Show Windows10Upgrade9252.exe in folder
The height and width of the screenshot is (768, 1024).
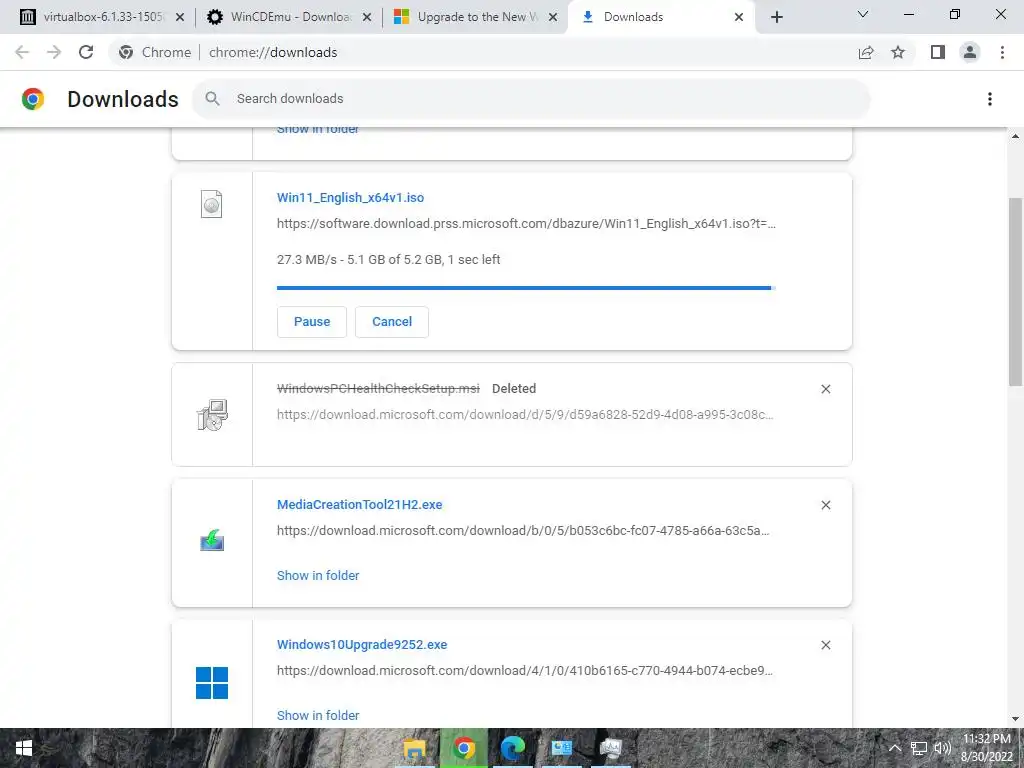(318, 715)
